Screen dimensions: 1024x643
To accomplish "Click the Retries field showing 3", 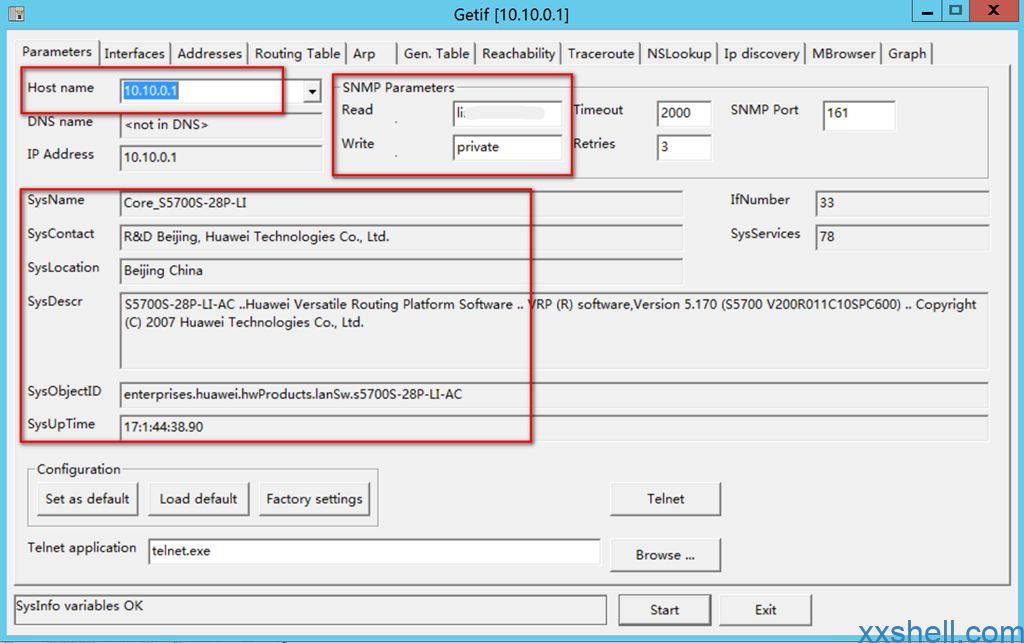I will [684, 147].
